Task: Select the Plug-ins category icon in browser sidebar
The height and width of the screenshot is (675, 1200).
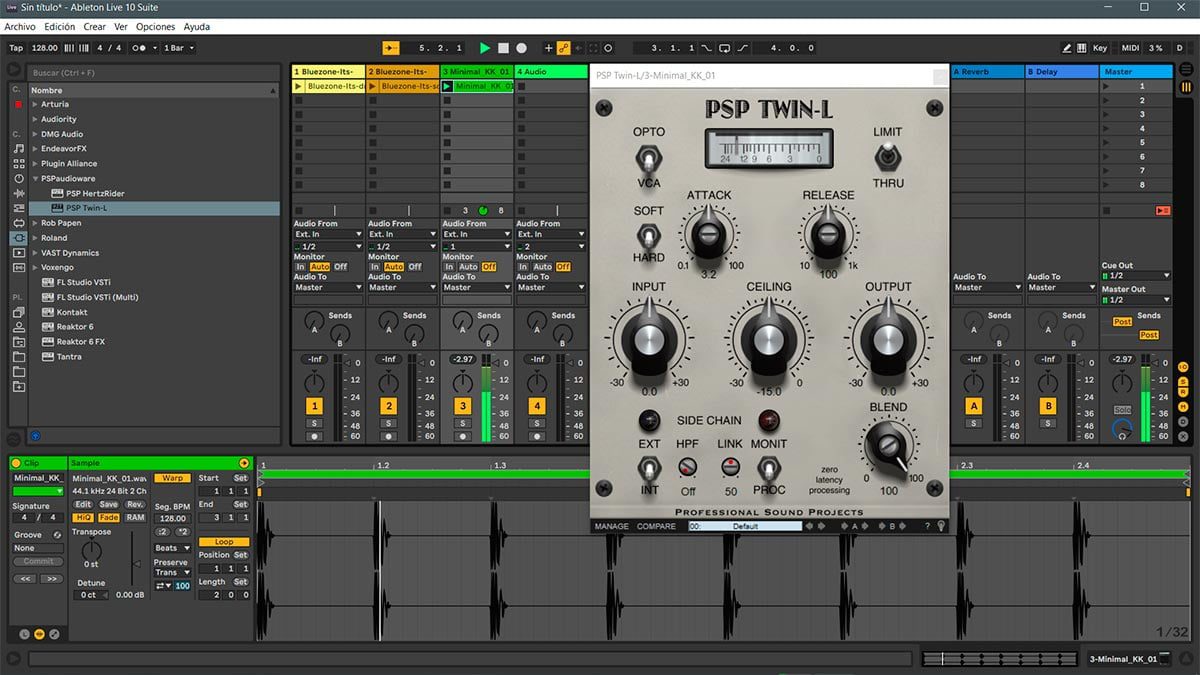Action: 18,238
